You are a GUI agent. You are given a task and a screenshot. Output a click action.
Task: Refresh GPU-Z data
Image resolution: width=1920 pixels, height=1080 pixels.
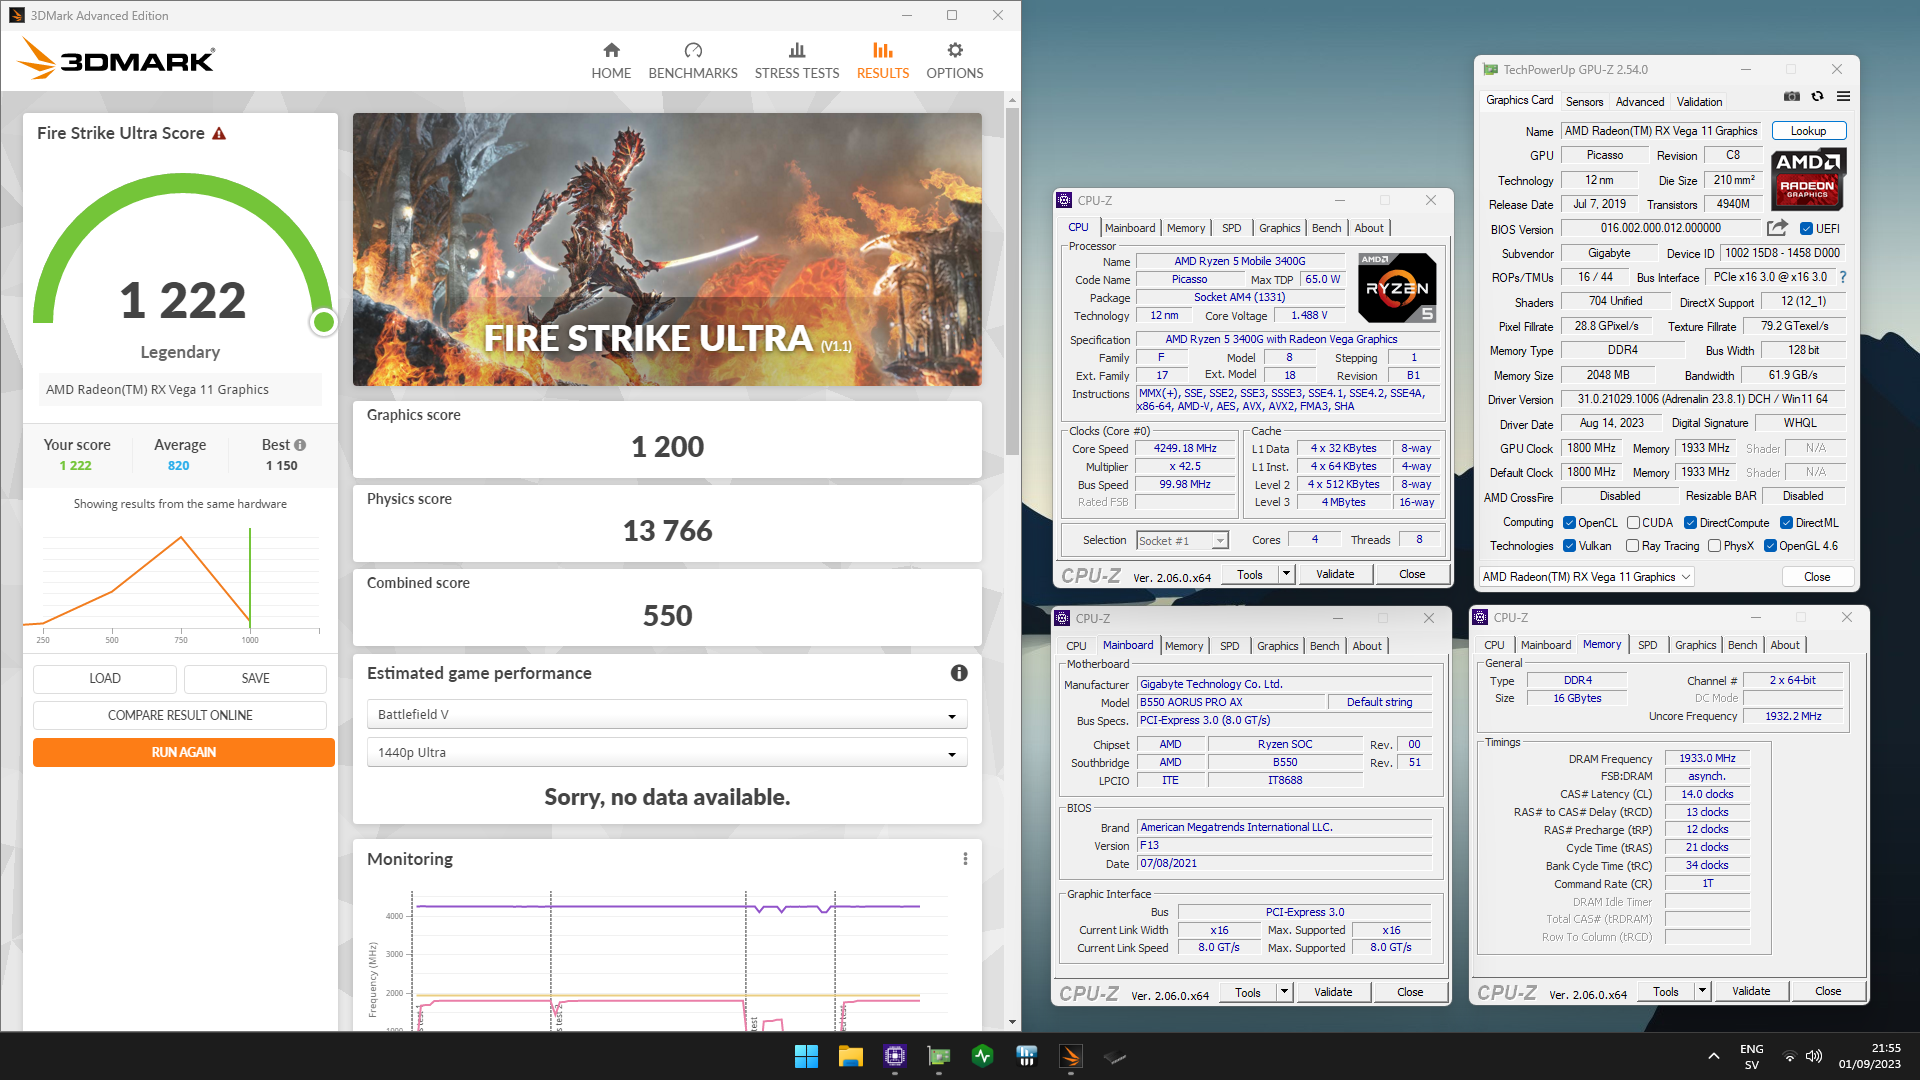pos(1817,97)
